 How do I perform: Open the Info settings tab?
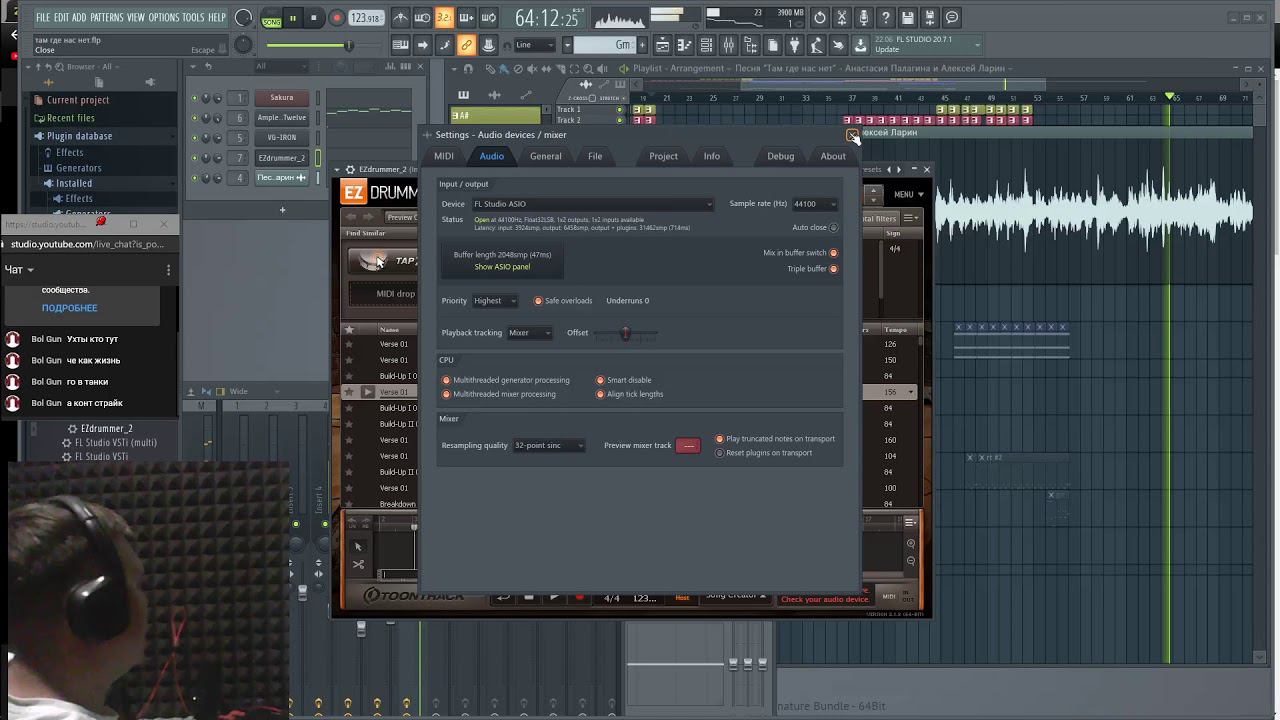[711, 156]
